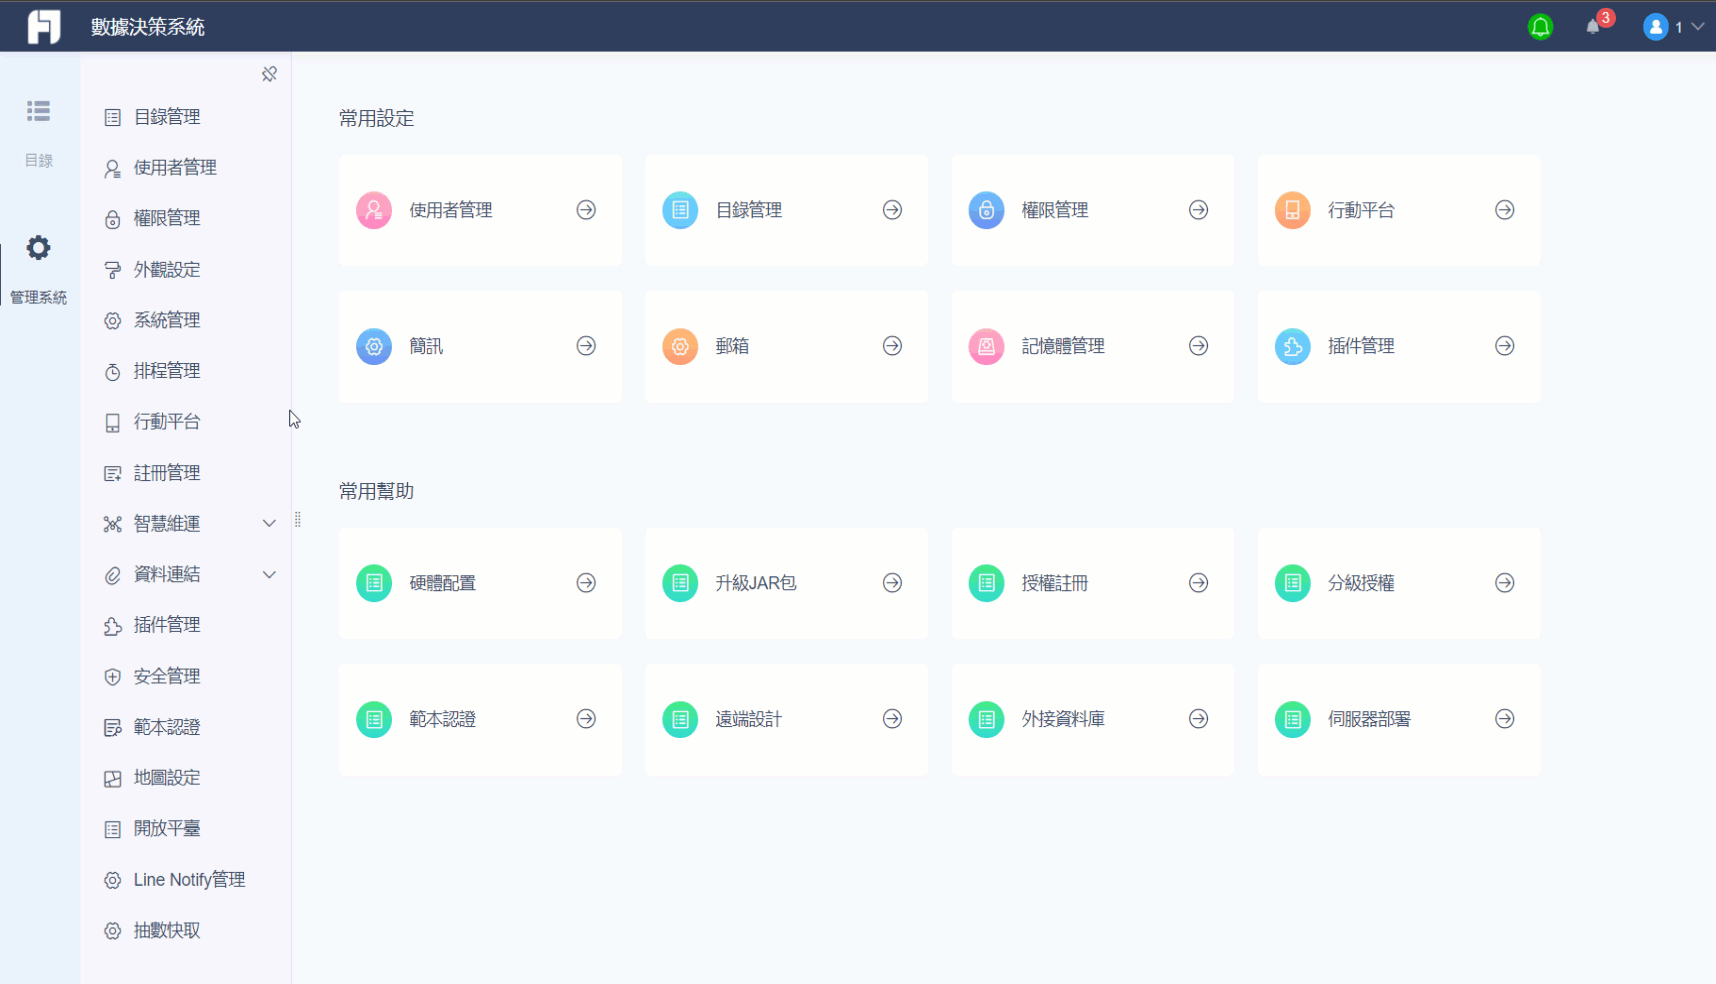Open 權限管理 in the sidebar
The height and width of the screenshot is (984, 1716).
(186, 218)
